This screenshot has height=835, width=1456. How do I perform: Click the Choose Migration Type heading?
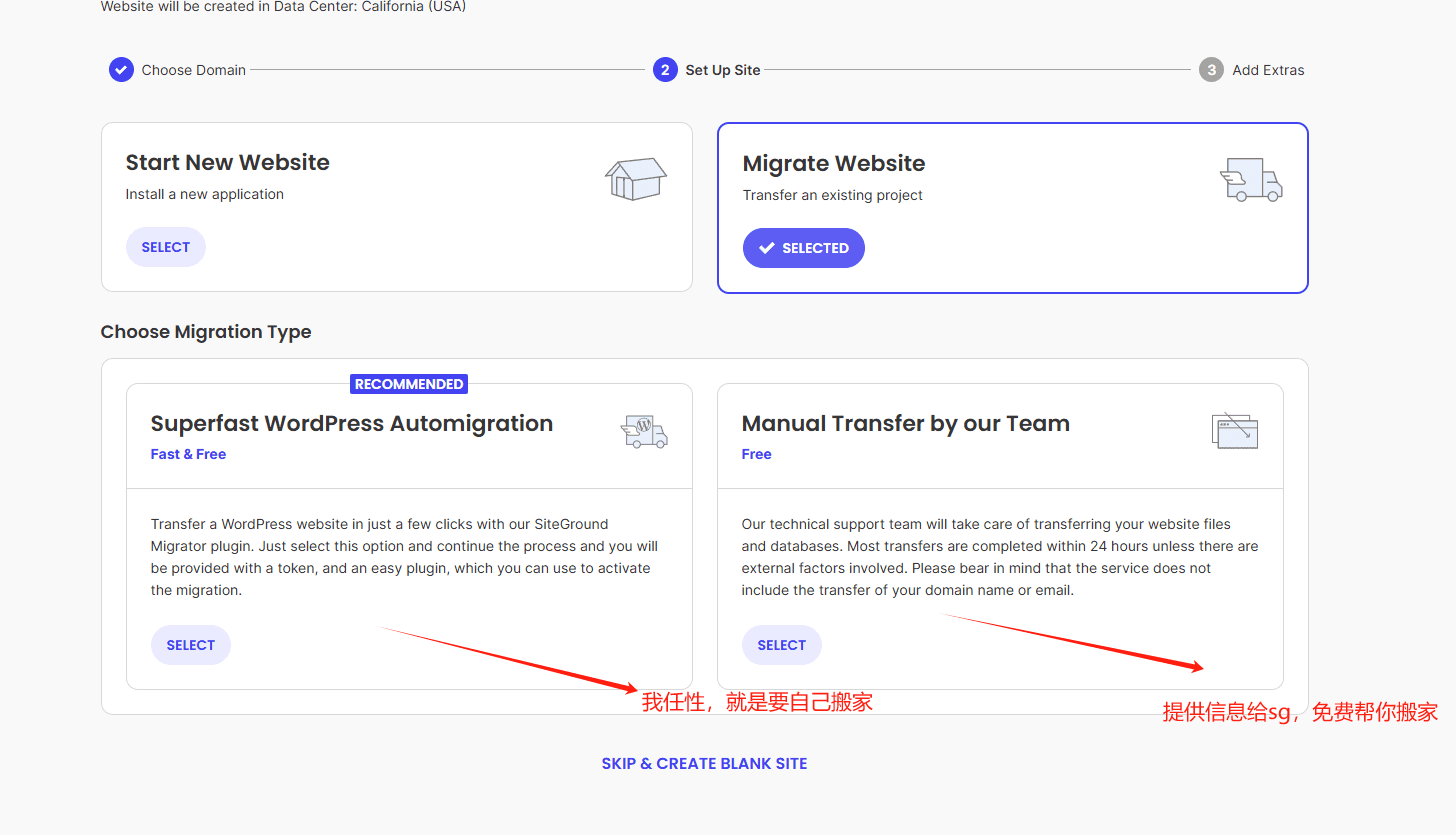tap(206, 332)
